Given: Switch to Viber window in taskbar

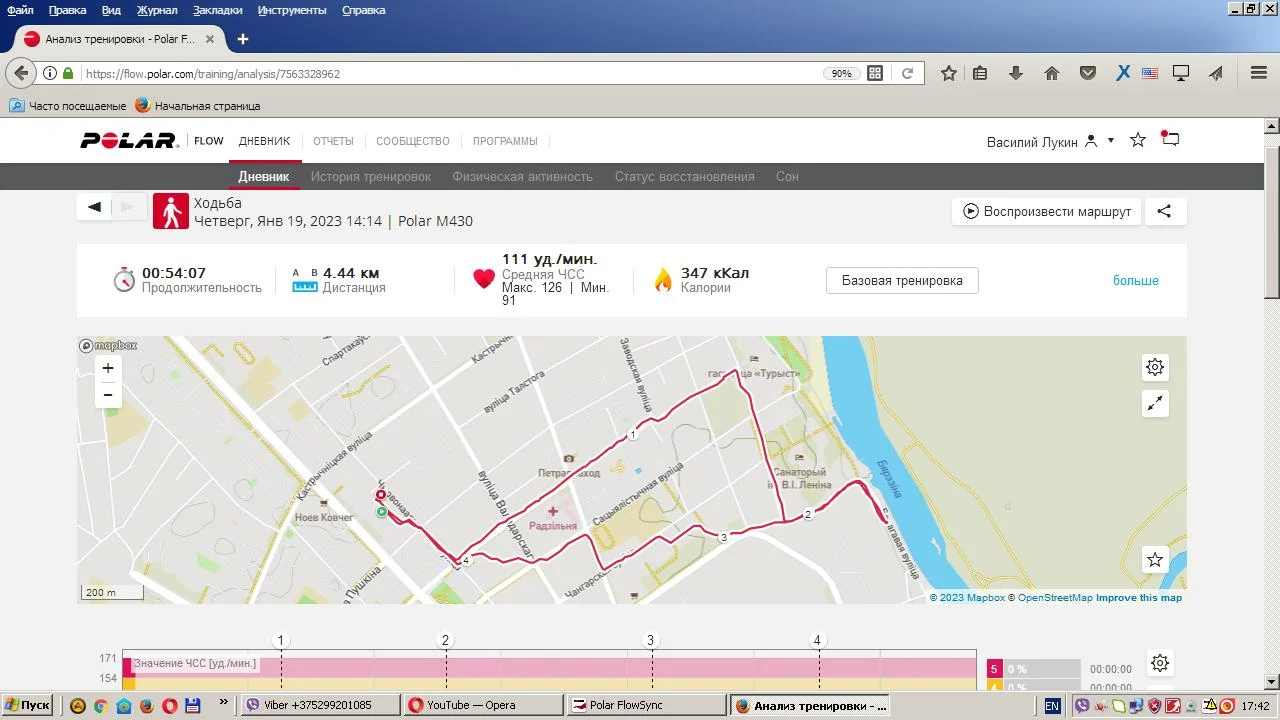Looking at the screenshot, I should [x=320, y=705].
